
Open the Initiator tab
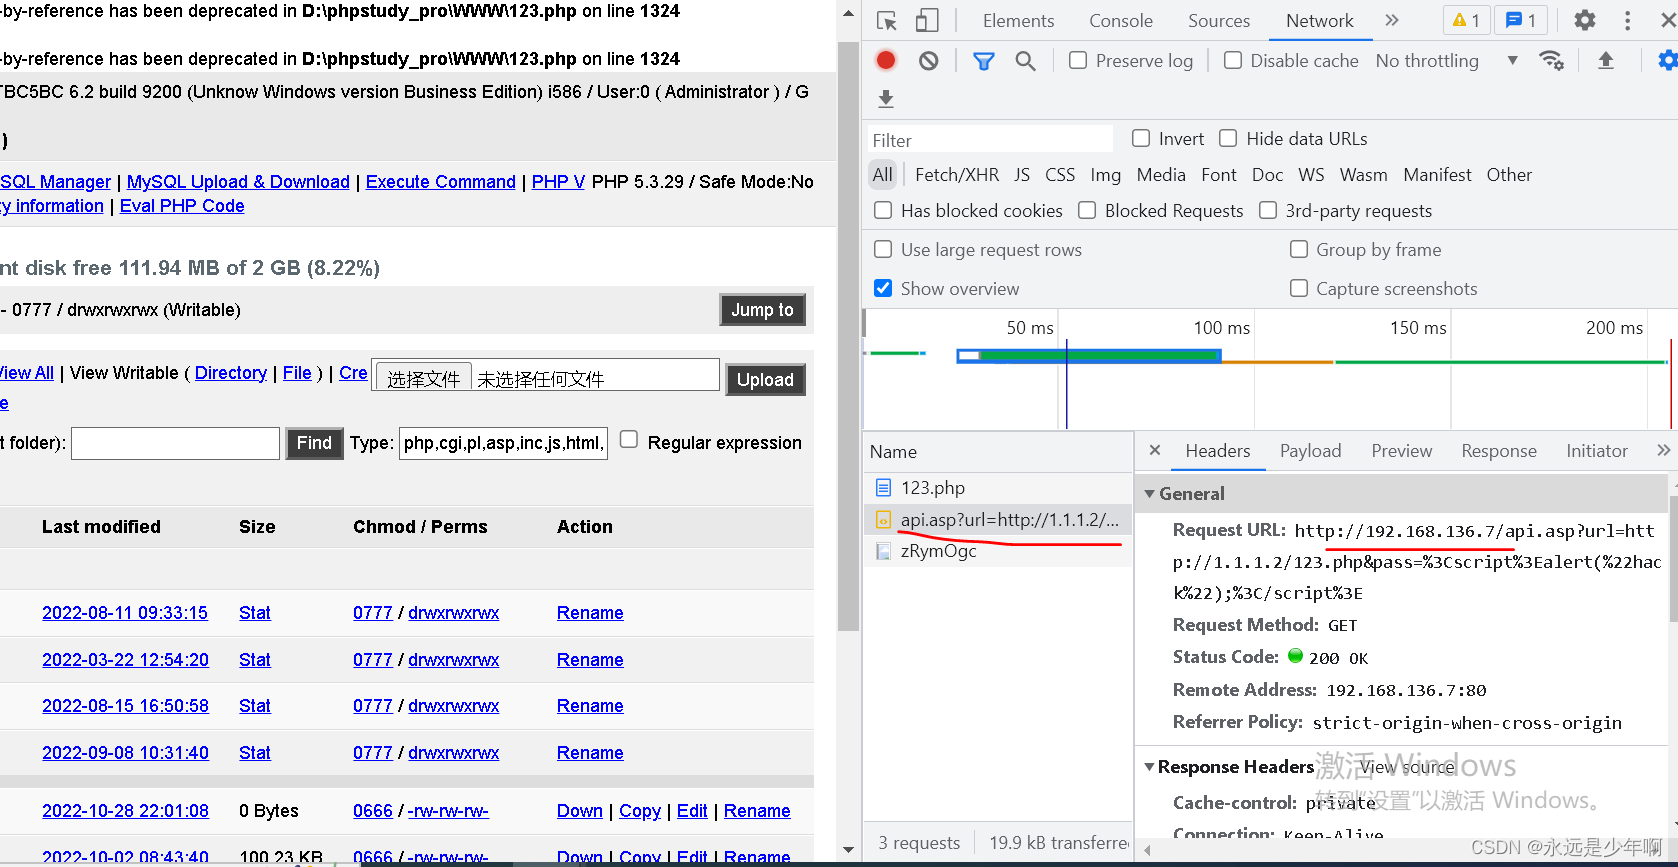pos(1596,451)
